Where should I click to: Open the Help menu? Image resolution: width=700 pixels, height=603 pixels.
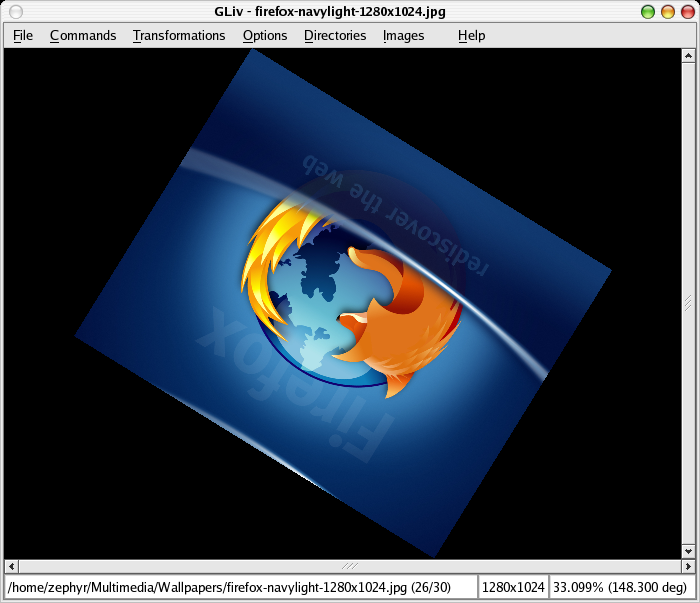point(471,35)
